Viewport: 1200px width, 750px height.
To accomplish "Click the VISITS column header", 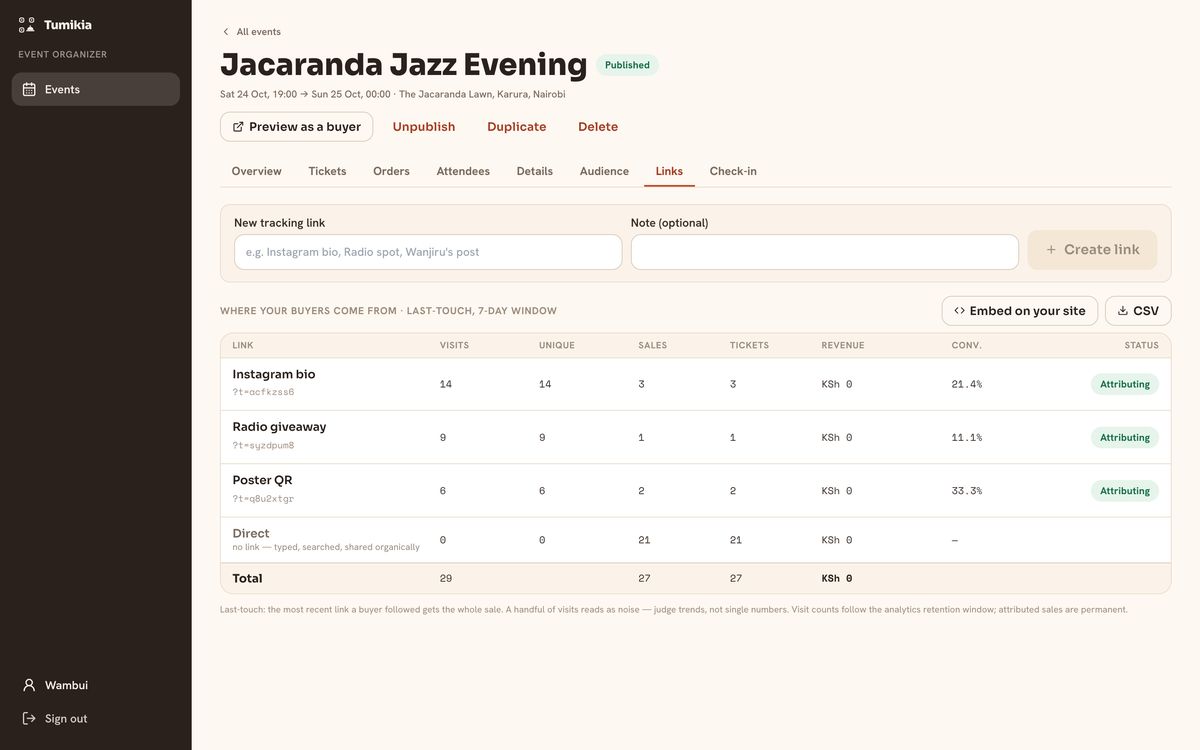I will 454,345.
